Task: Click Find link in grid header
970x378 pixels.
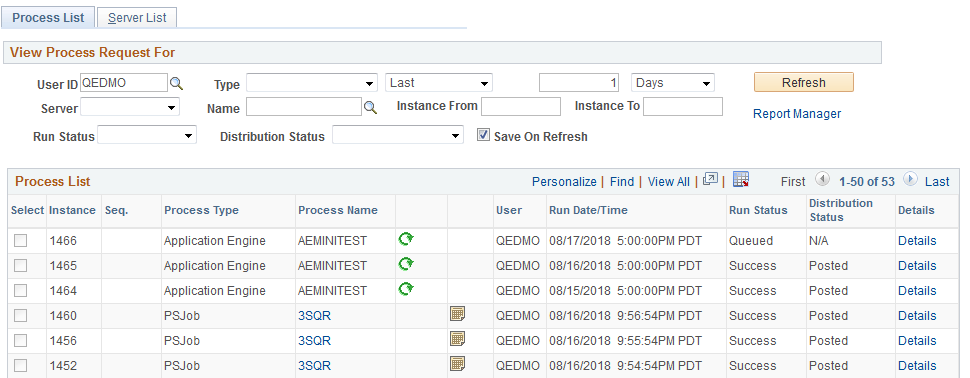Action: click(x=622, y=182)
